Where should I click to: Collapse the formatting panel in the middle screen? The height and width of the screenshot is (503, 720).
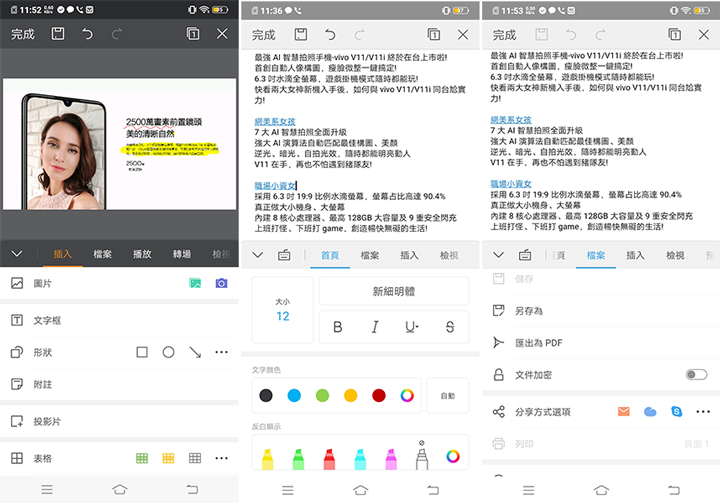(258, 255)
